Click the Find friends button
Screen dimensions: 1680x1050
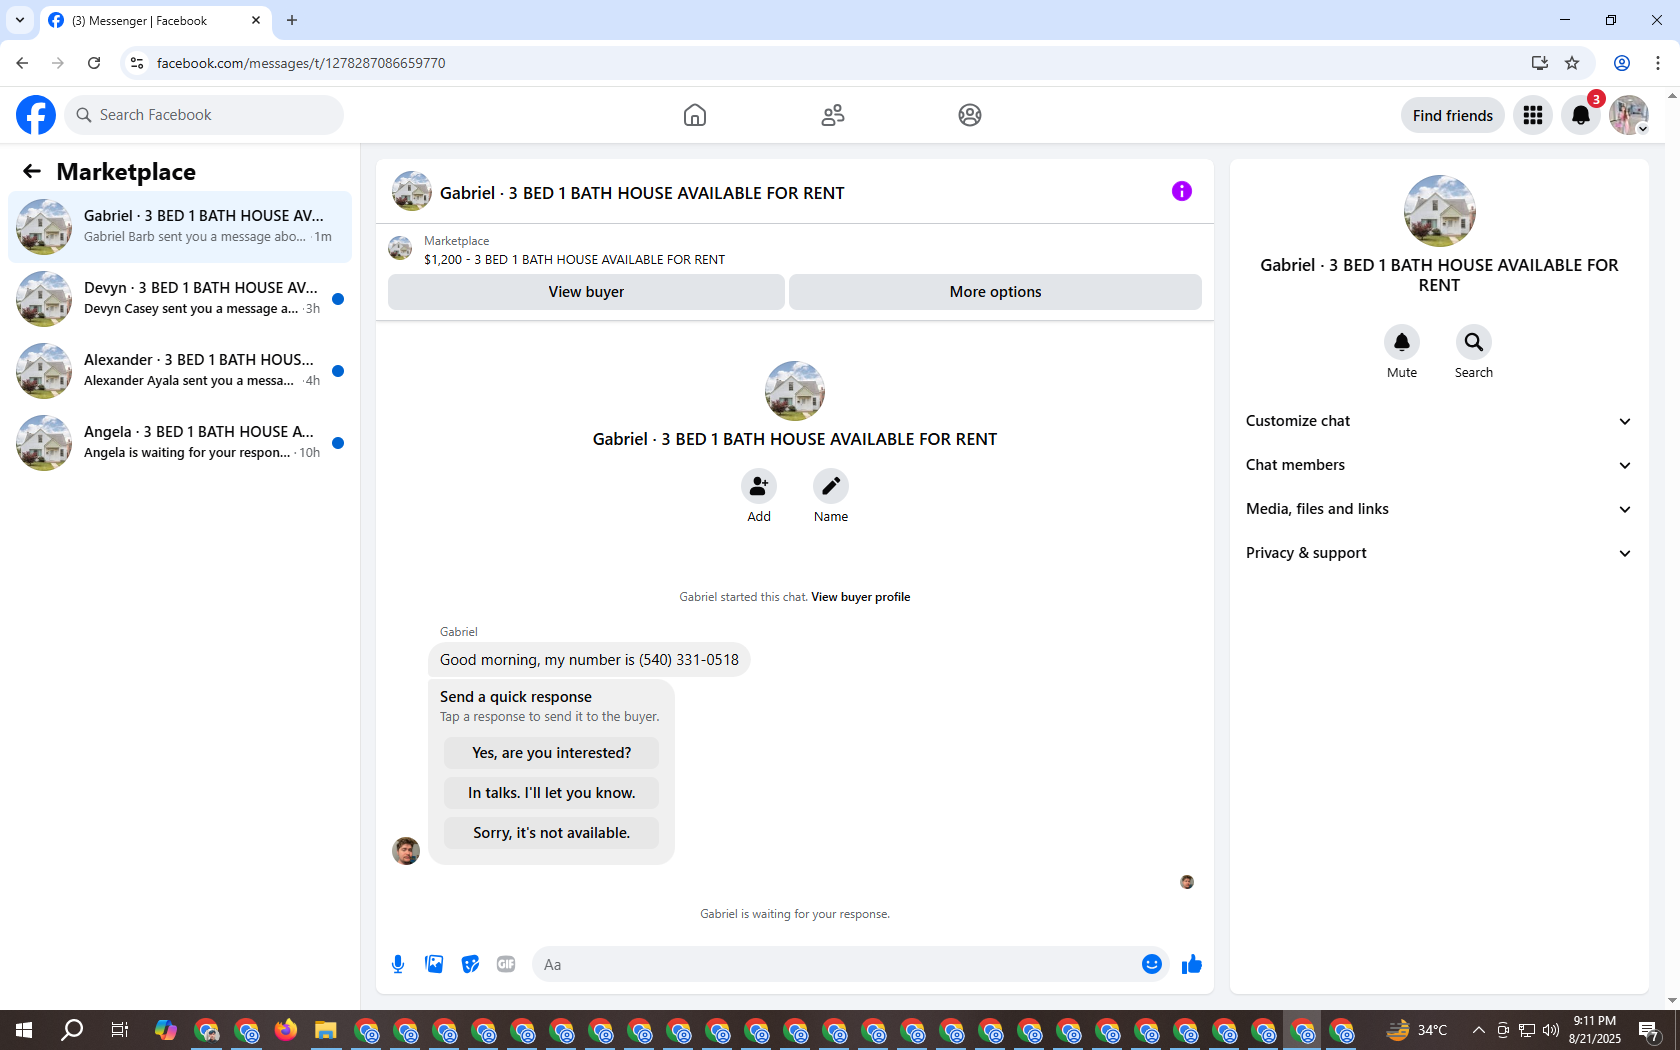click(1453, 115)
